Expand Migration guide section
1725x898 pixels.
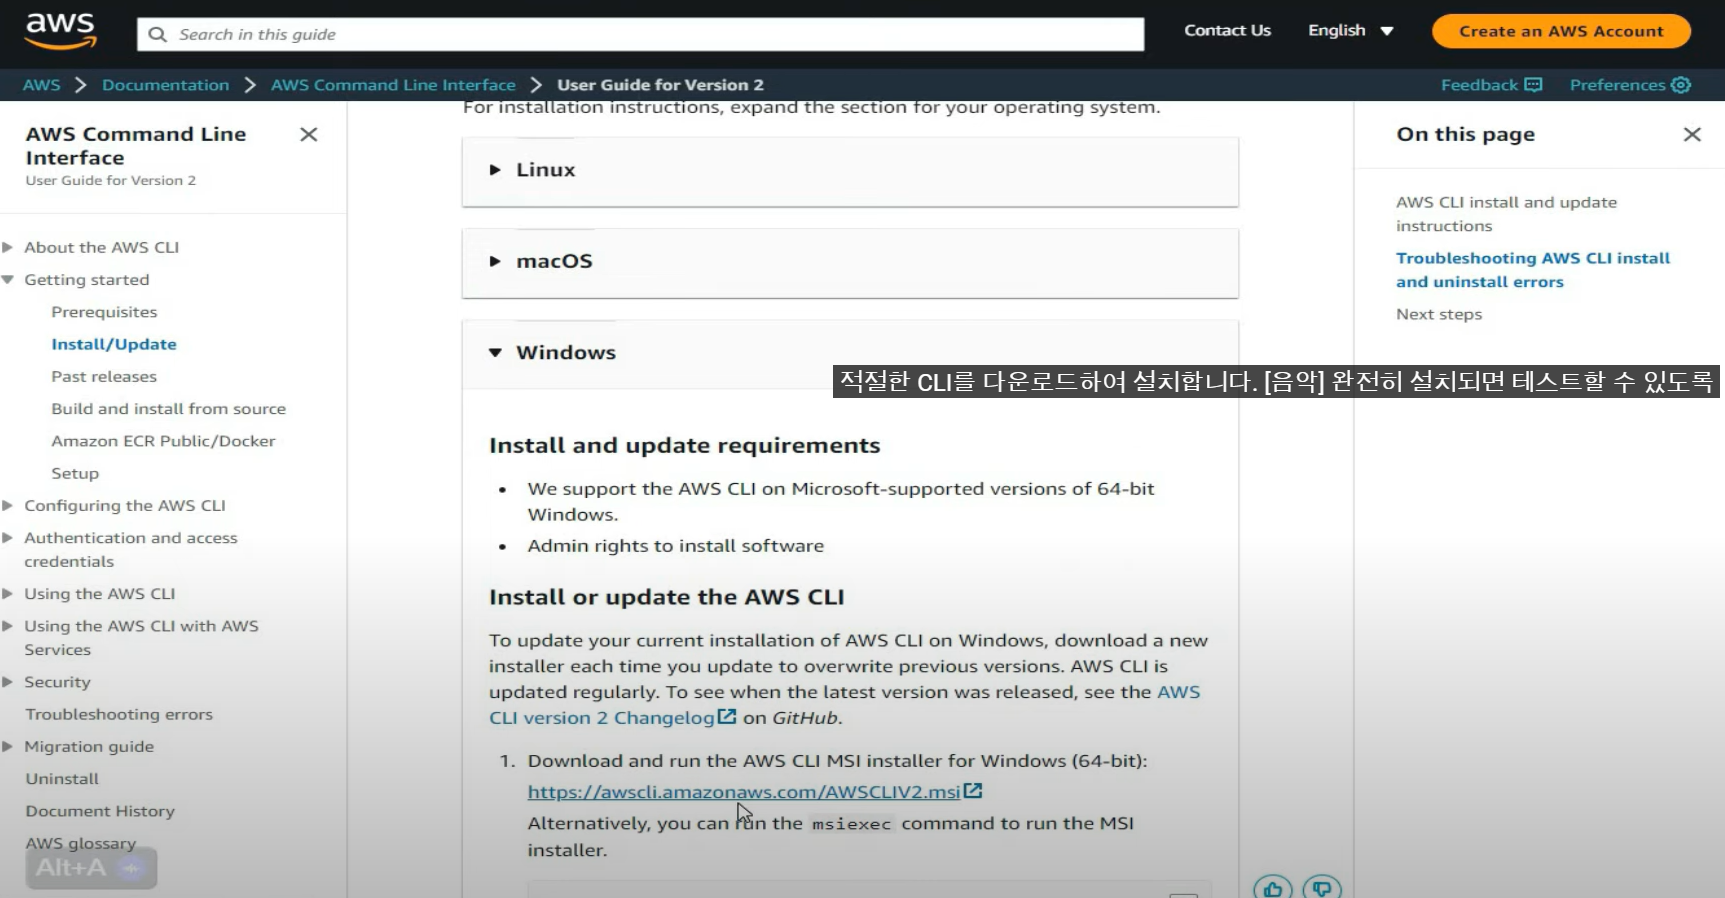pos(7,747)
